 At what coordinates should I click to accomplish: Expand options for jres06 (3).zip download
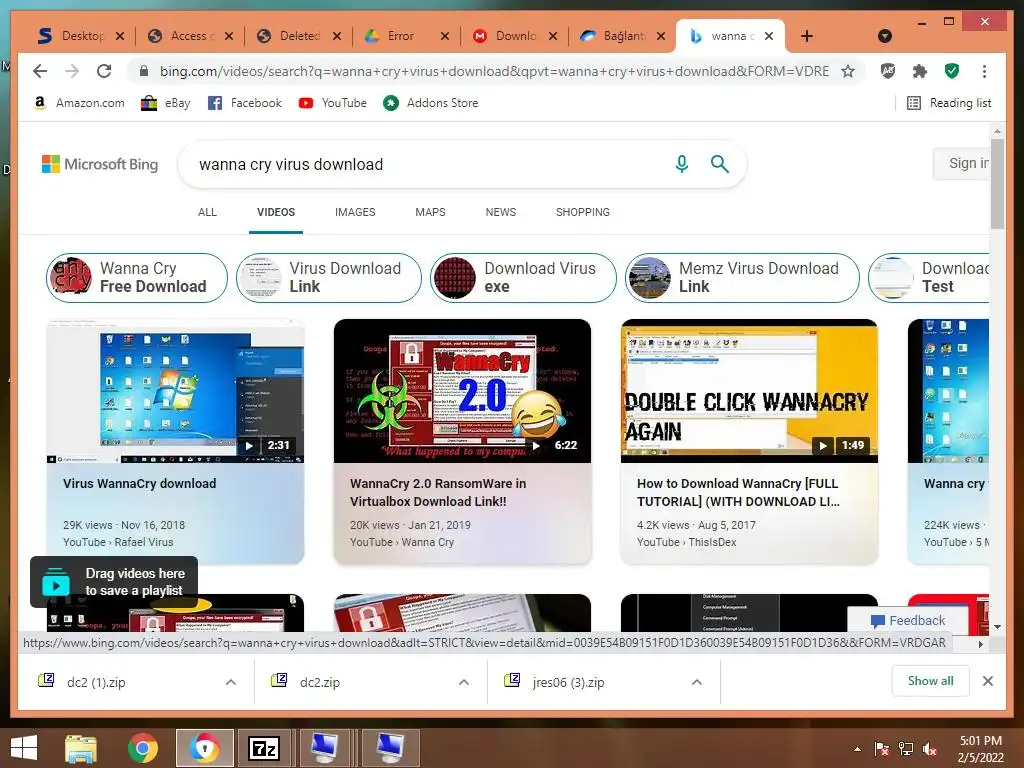pos(697,682)
